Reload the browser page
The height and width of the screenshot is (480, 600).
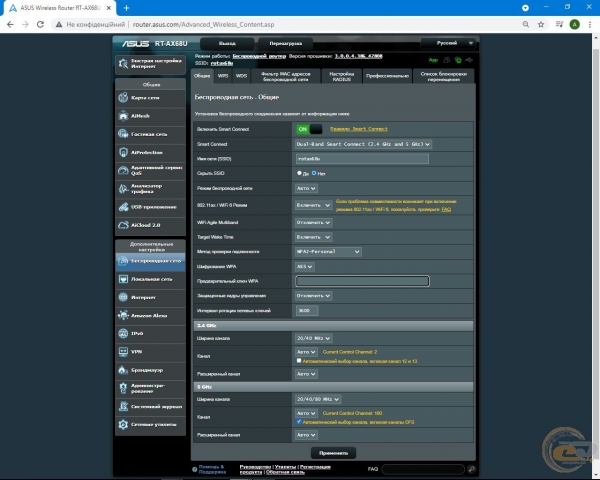click(x=40, y=24)
